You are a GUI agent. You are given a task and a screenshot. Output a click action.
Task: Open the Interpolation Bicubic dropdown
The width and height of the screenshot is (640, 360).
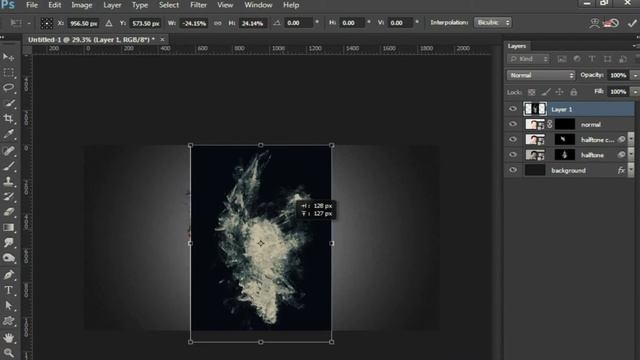(493, 22)
